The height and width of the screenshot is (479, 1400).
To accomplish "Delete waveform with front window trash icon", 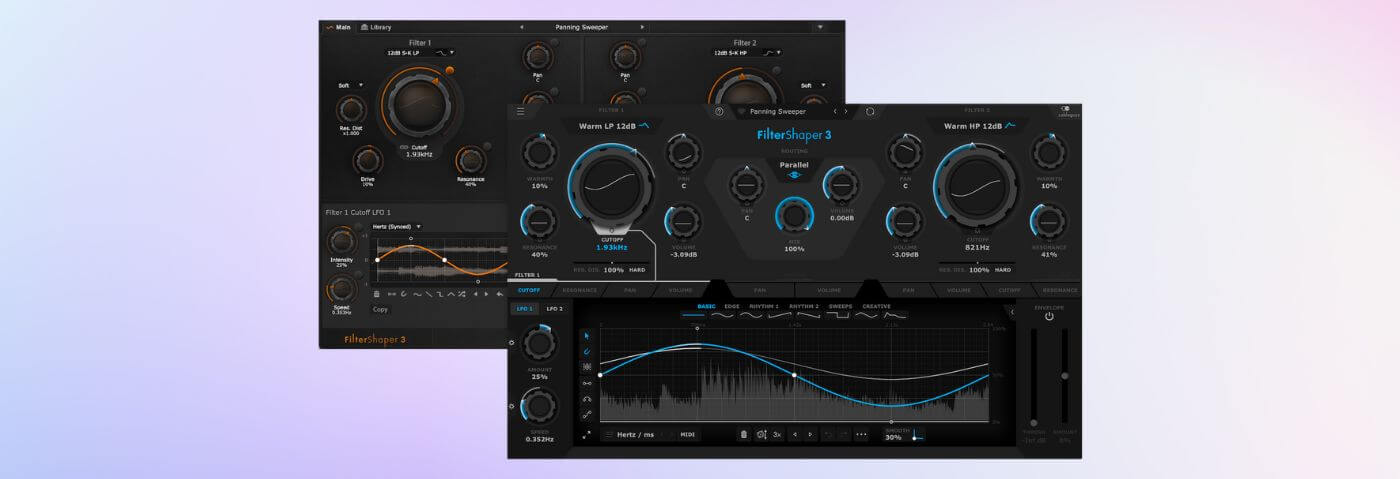I will point(743,435).
